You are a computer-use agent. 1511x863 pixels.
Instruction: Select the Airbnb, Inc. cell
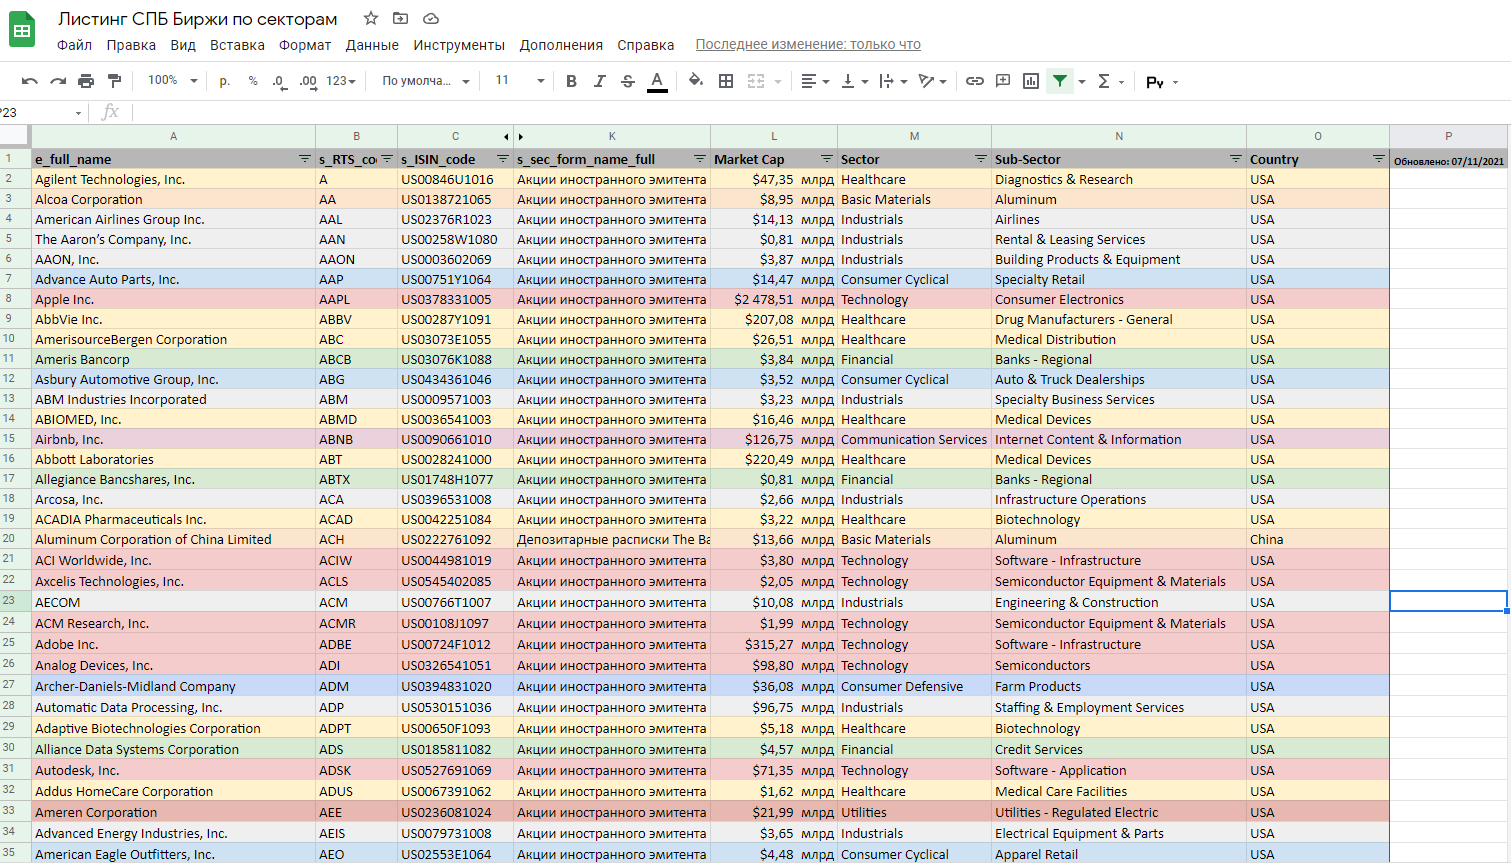(173, 439)
